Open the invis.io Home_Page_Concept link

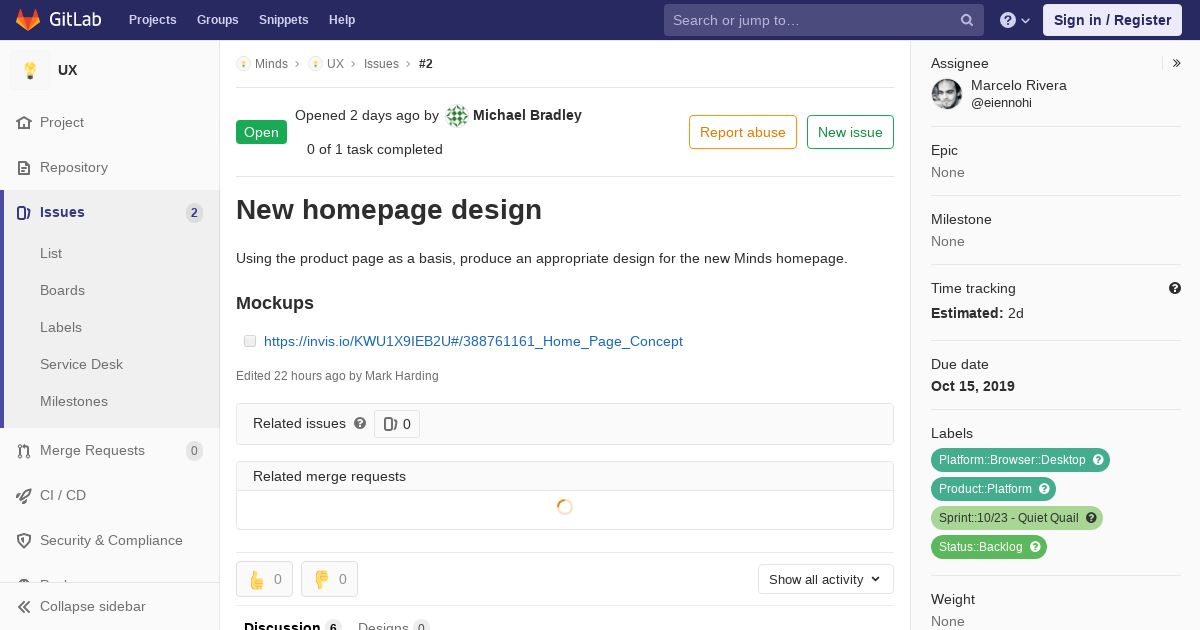[x=473, y=341]
